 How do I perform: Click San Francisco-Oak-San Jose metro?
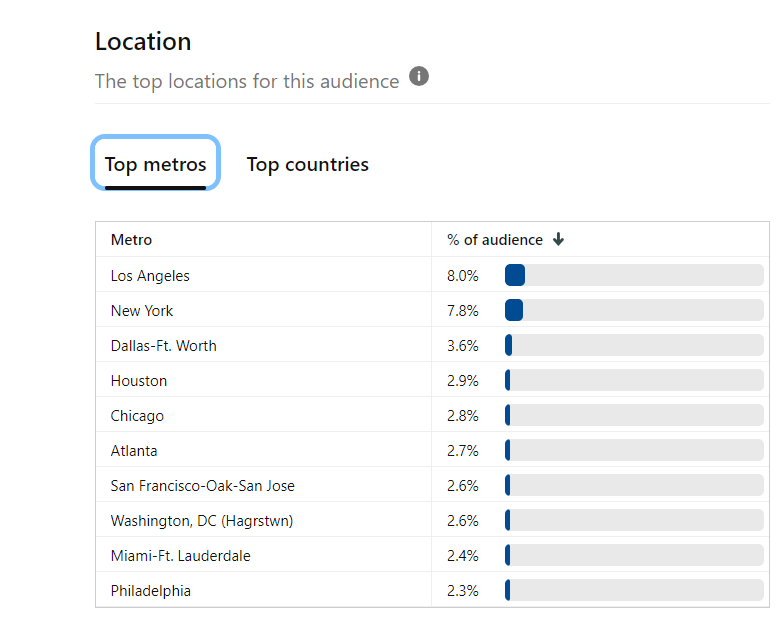202,486
